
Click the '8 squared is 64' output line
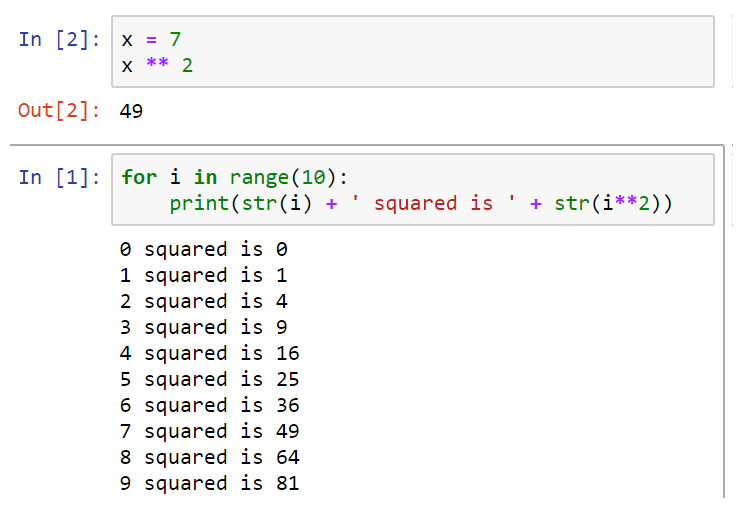209,457
